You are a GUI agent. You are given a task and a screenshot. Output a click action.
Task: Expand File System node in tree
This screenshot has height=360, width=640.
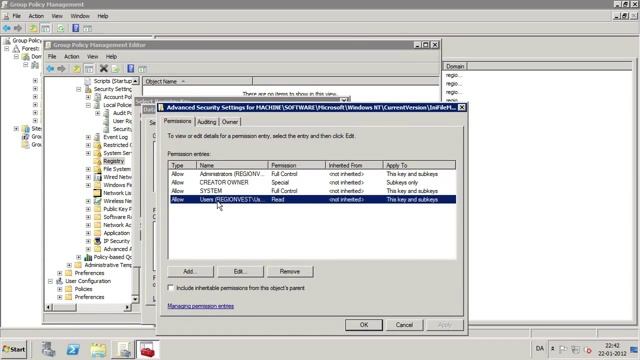[x=88, y=169]
